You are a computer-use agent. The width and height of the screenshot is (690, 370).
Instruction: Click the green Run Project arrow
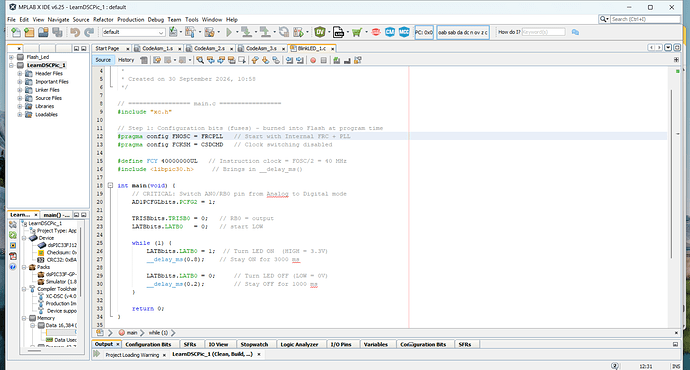coord(229,32)
